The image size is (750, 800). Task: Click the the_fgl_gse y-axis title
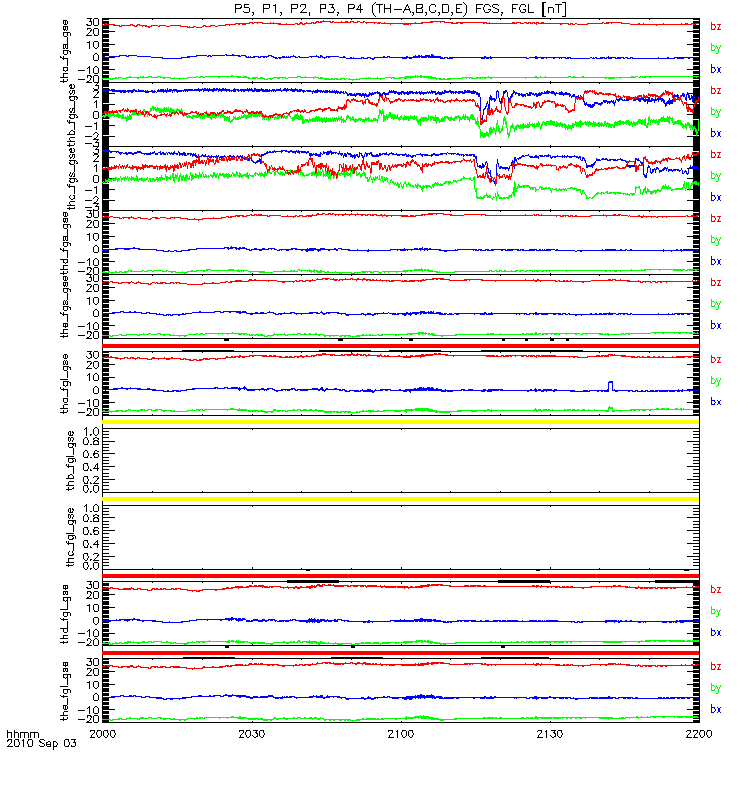tap(65, 691)
